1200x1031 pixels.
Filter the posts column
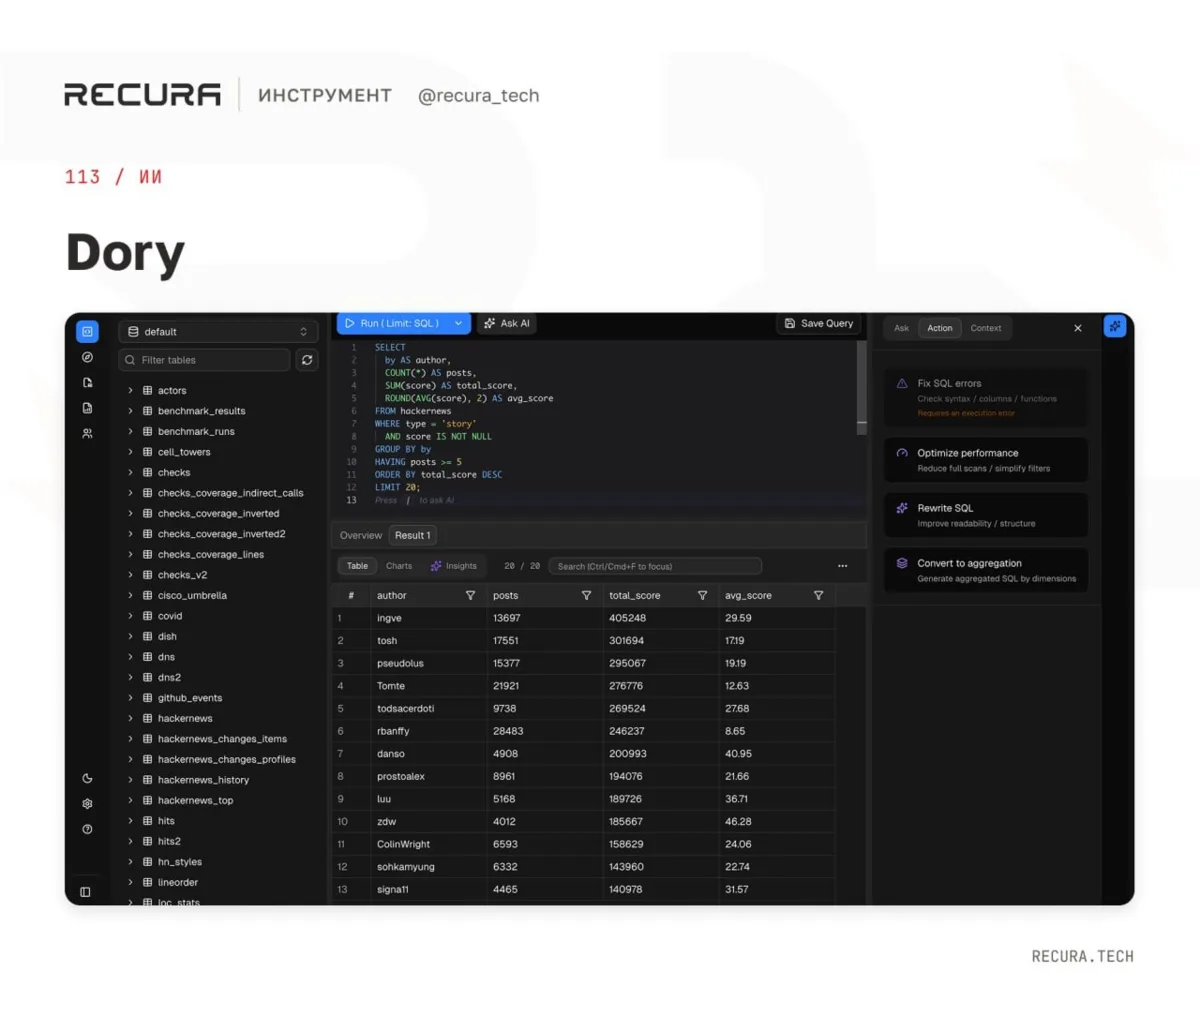[586, 595]
